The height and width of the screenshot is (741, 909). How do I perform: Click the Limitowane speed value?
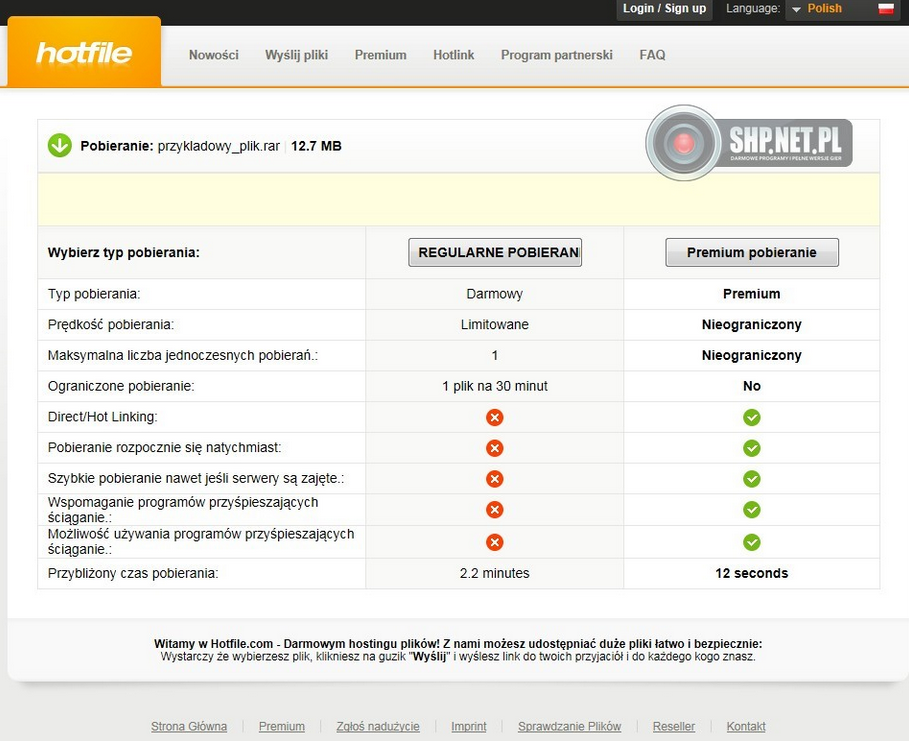[x=495, y=325]
